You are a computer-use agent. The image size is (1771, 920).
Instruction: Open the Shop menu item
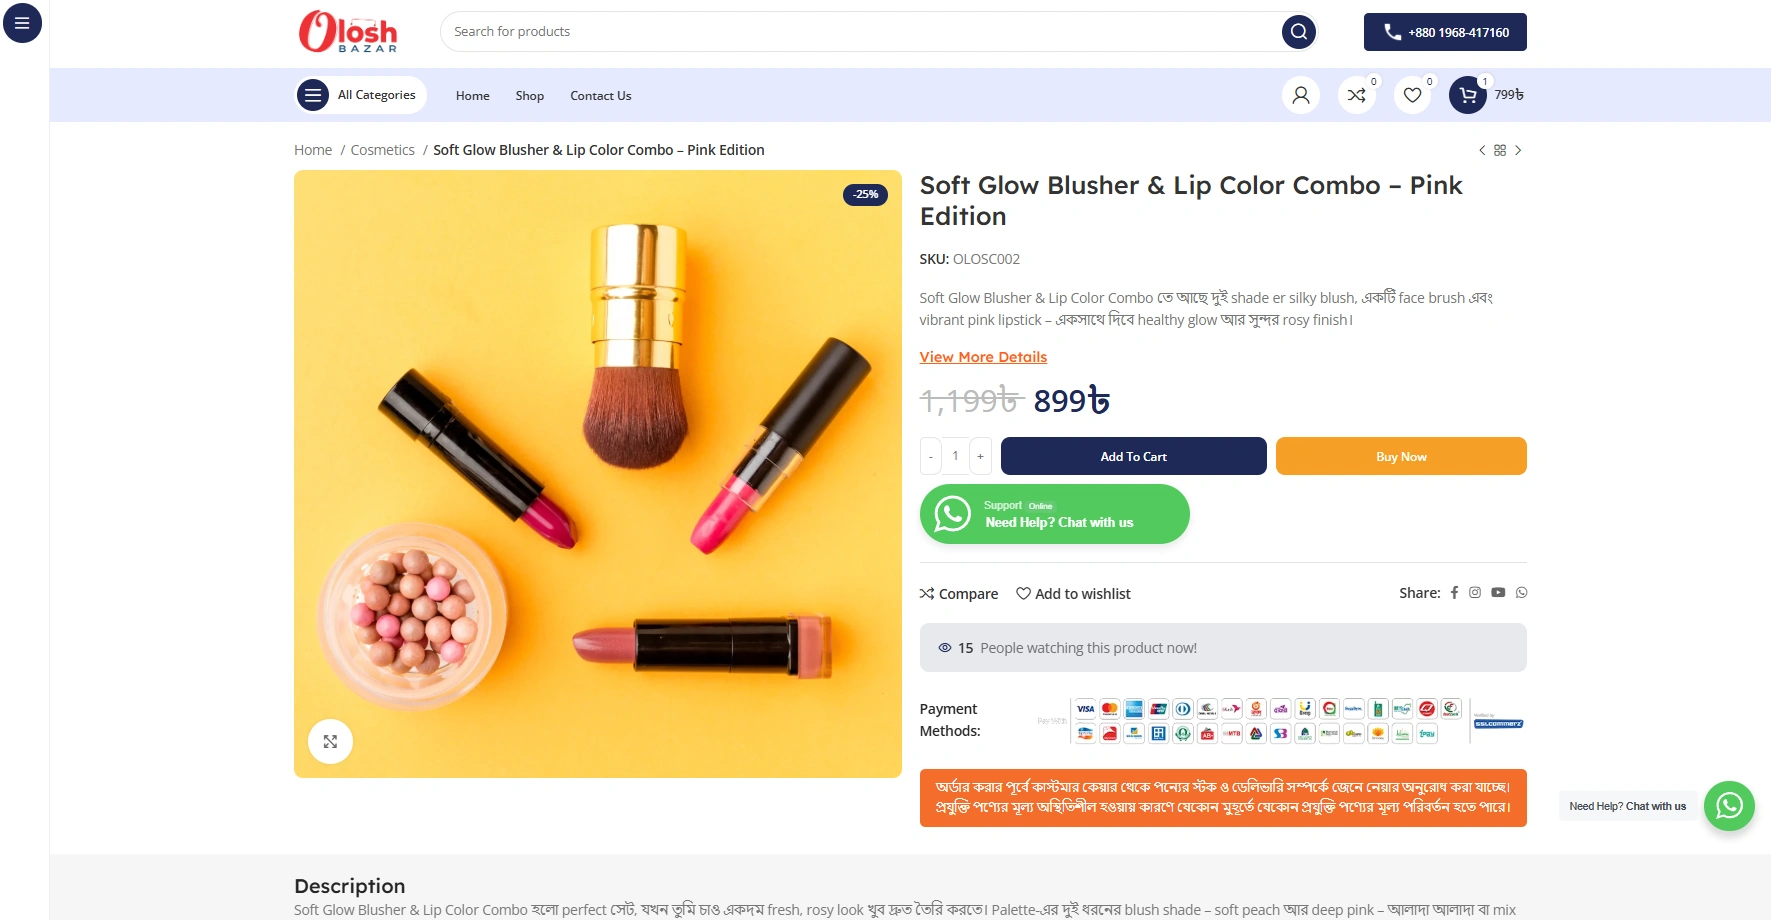click(530, 96)
